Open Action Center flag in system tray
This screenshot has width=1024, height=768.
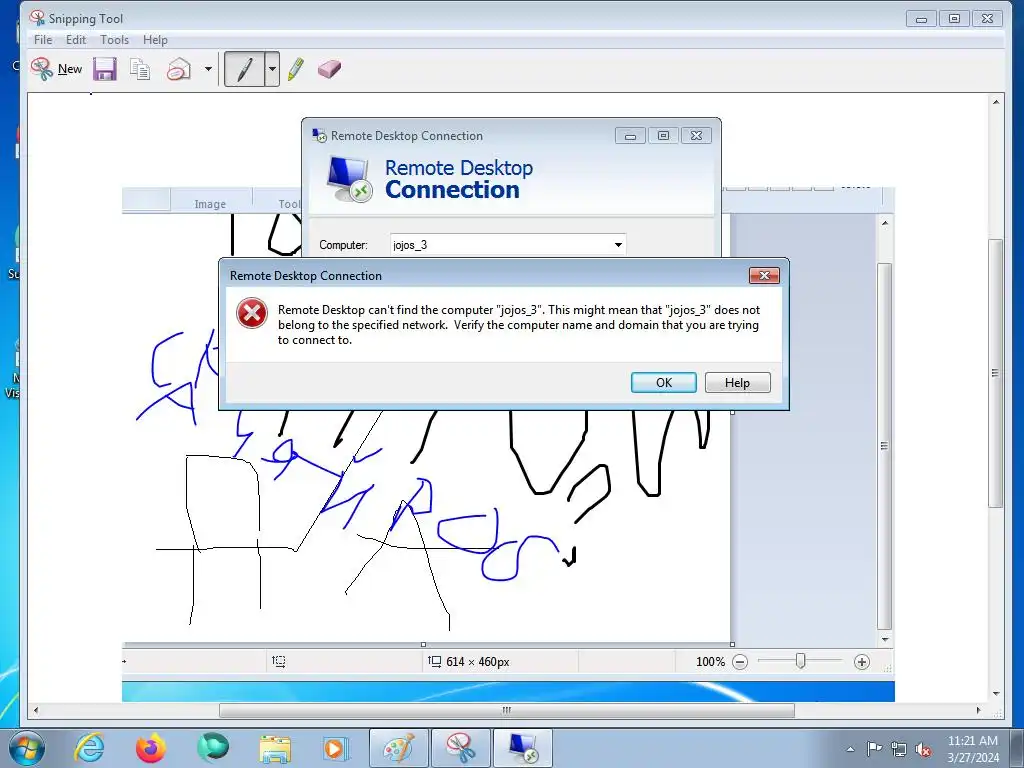pos(874,749)
